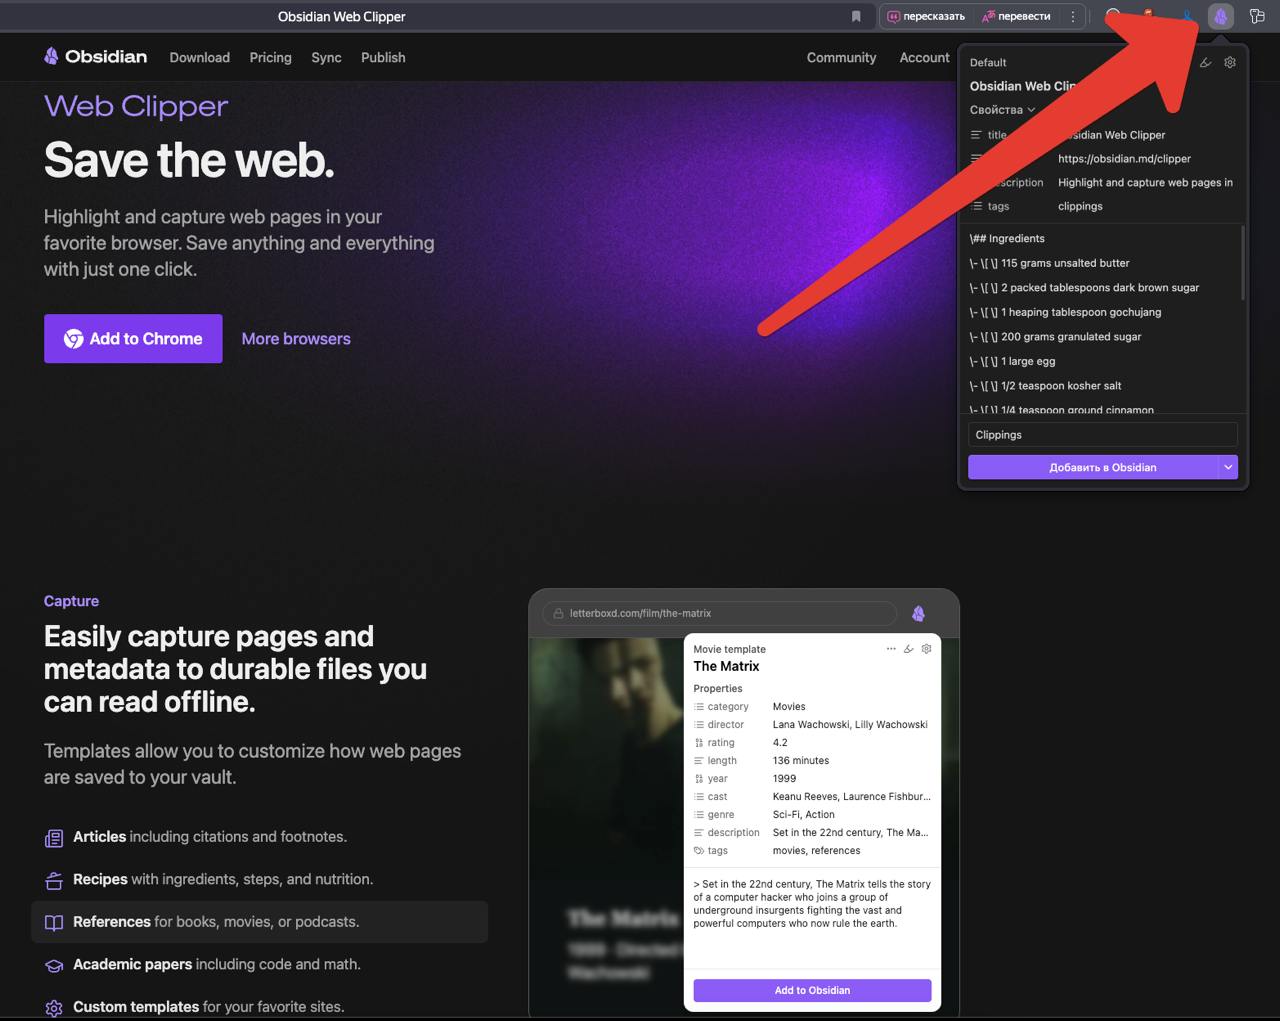The width and height of the screenshot is (1280, 1021).
Task: Open the three-dot menu beside перевести
Action: pyautogui.click(x=1073, y=16)
